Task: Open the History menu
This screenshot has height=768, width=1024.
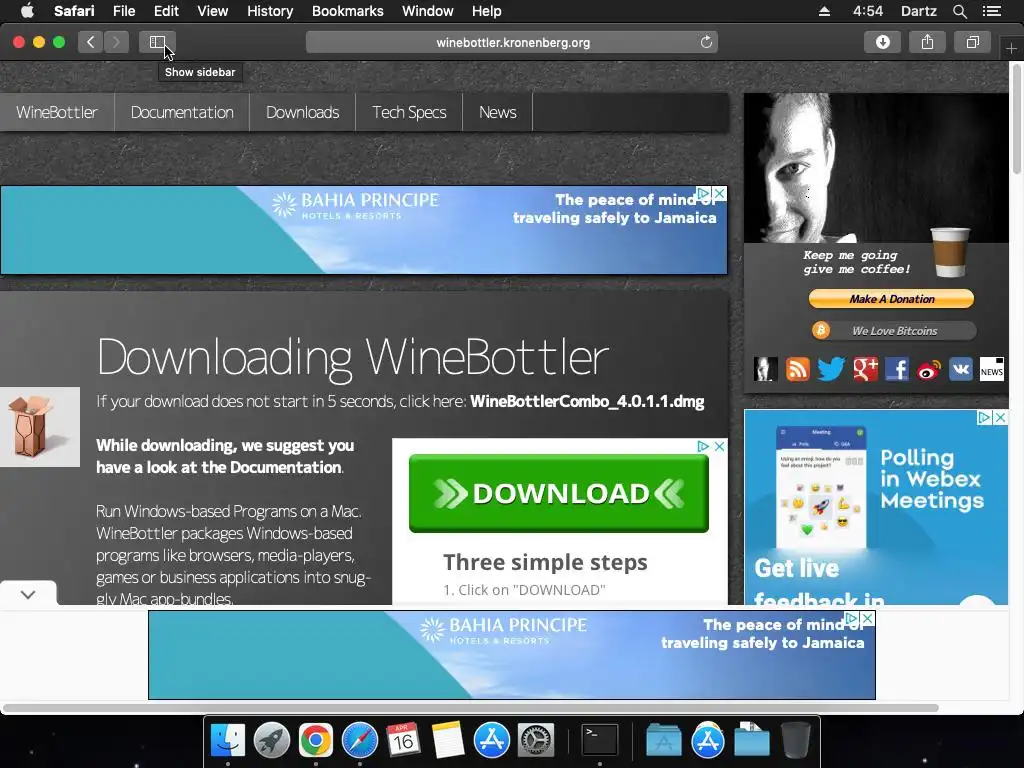Action: (x=270, y=11)
